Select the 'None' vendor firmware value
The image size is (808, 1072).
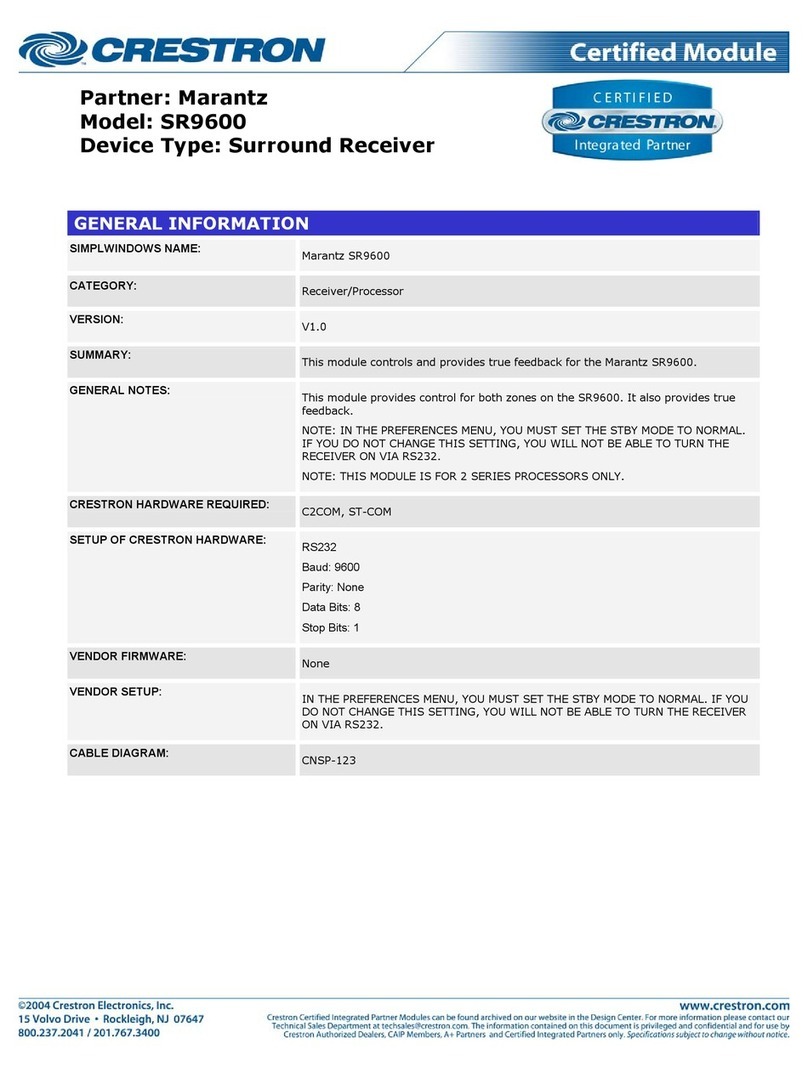coord(315,663)
